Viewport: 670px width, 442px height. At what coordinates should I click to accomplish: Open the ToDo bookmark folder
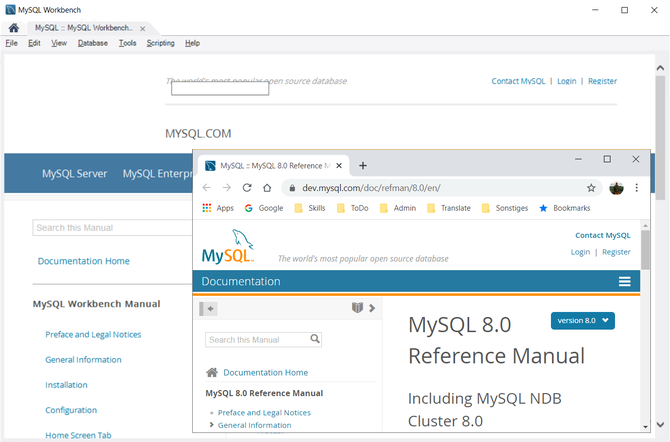(x=353, y=208)
